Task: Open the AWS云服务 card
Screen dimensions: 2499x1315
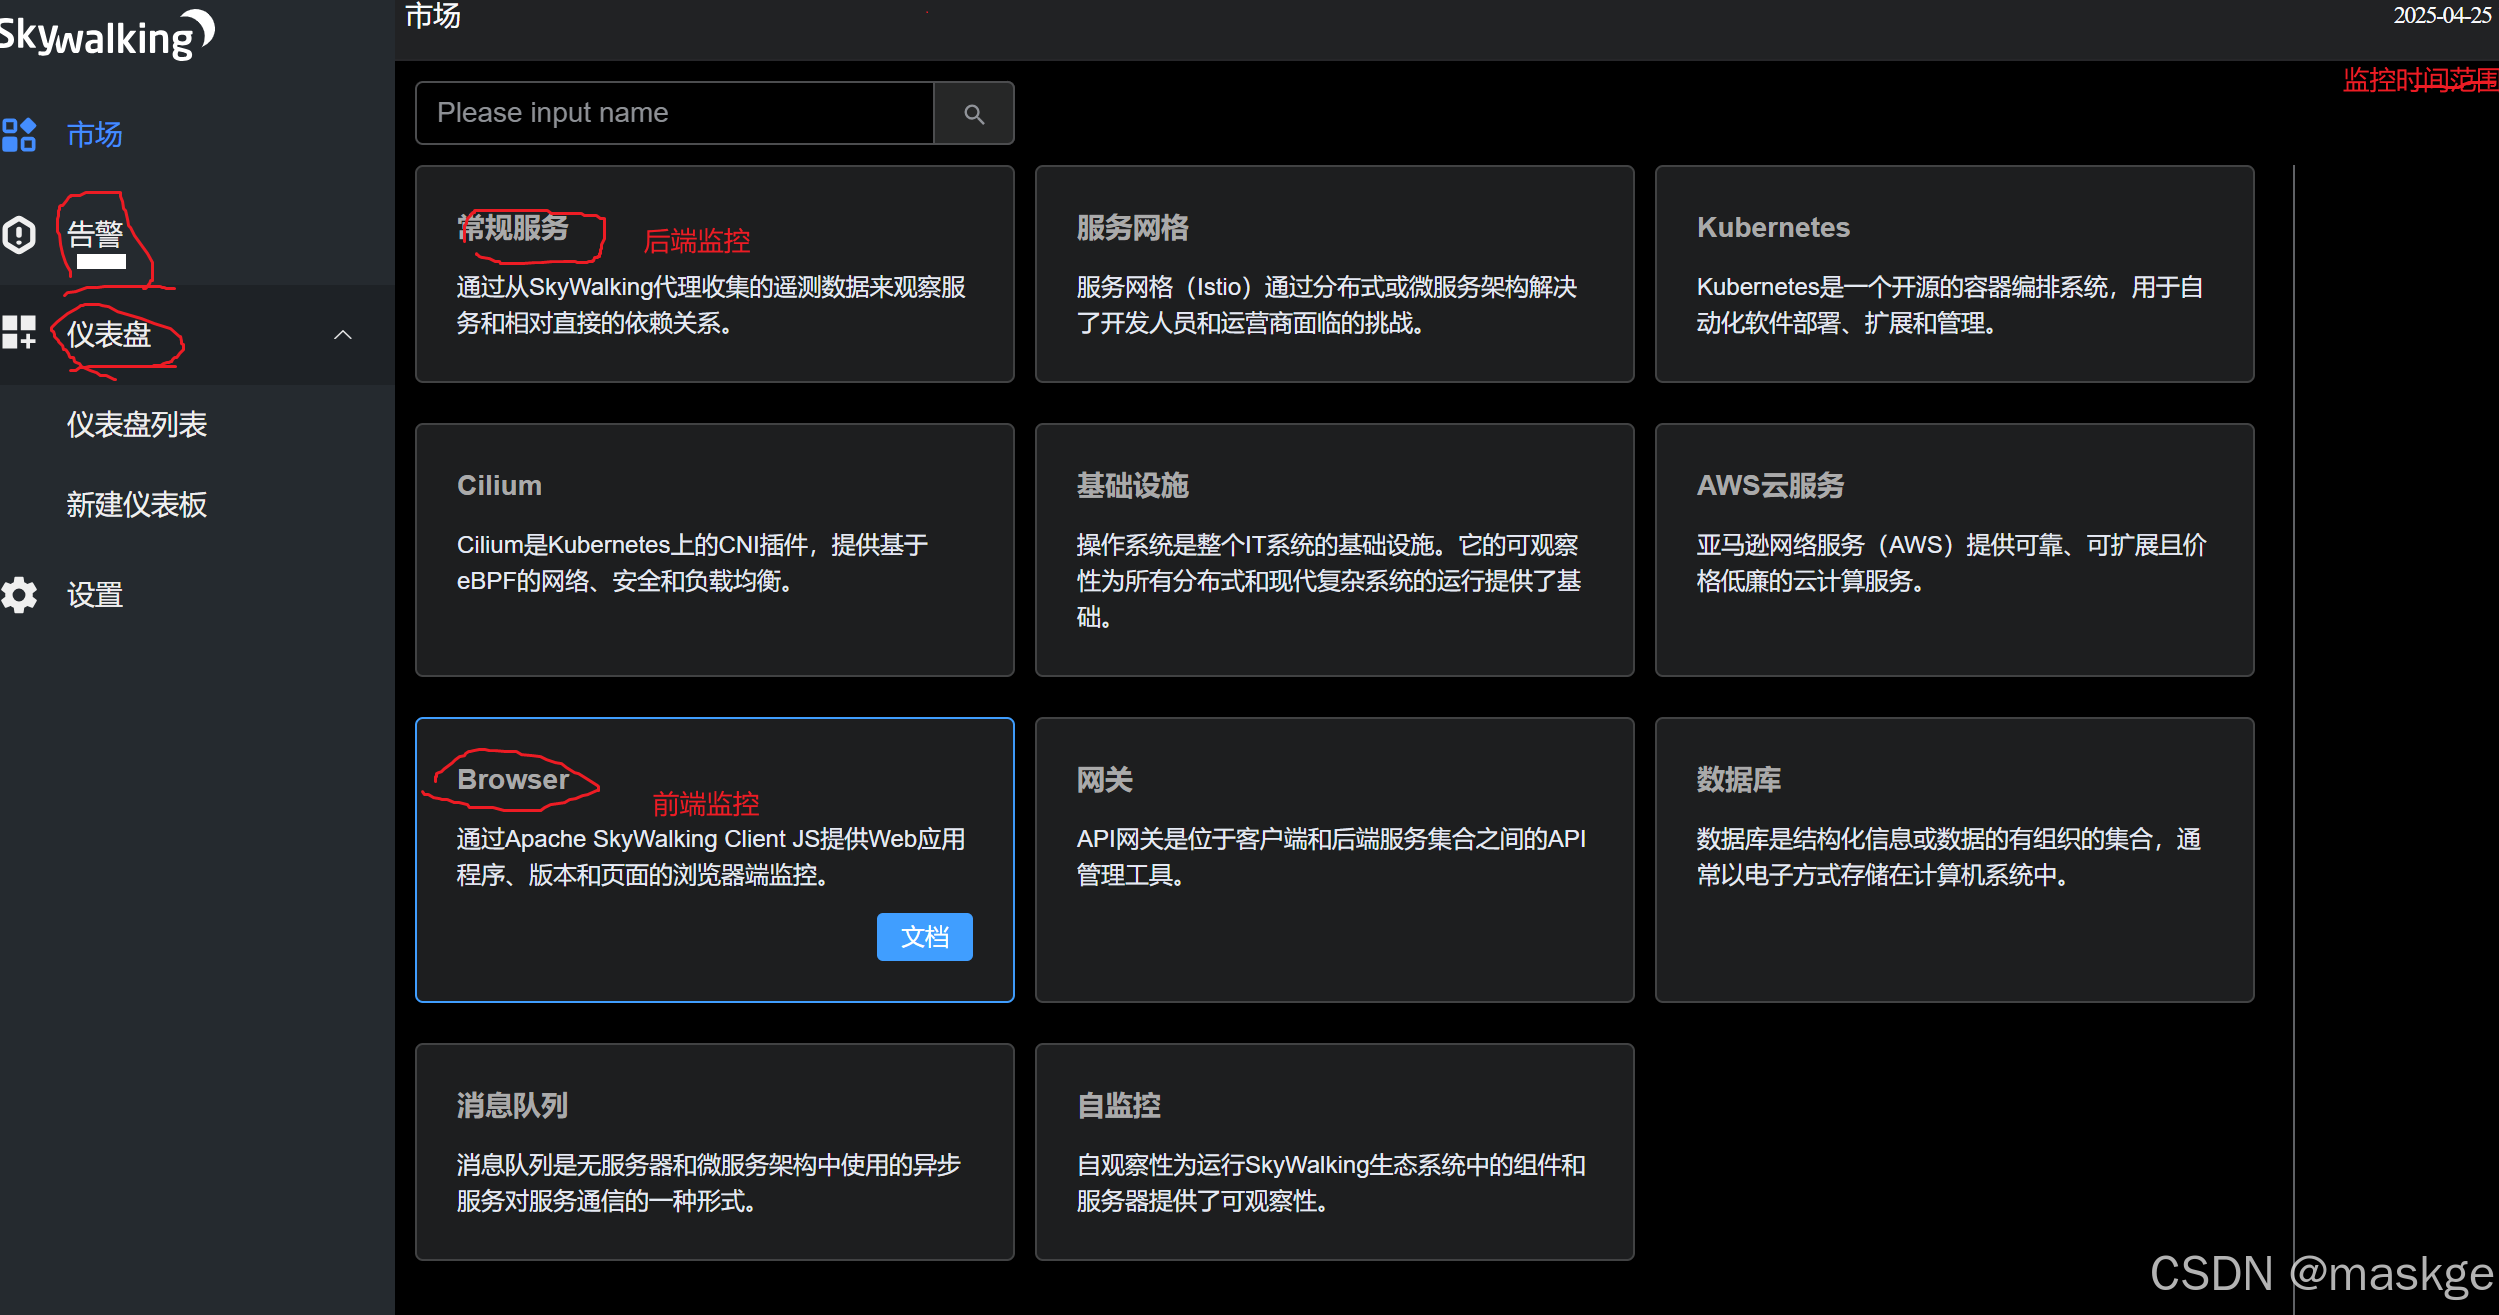Action: pos(1953,550)
